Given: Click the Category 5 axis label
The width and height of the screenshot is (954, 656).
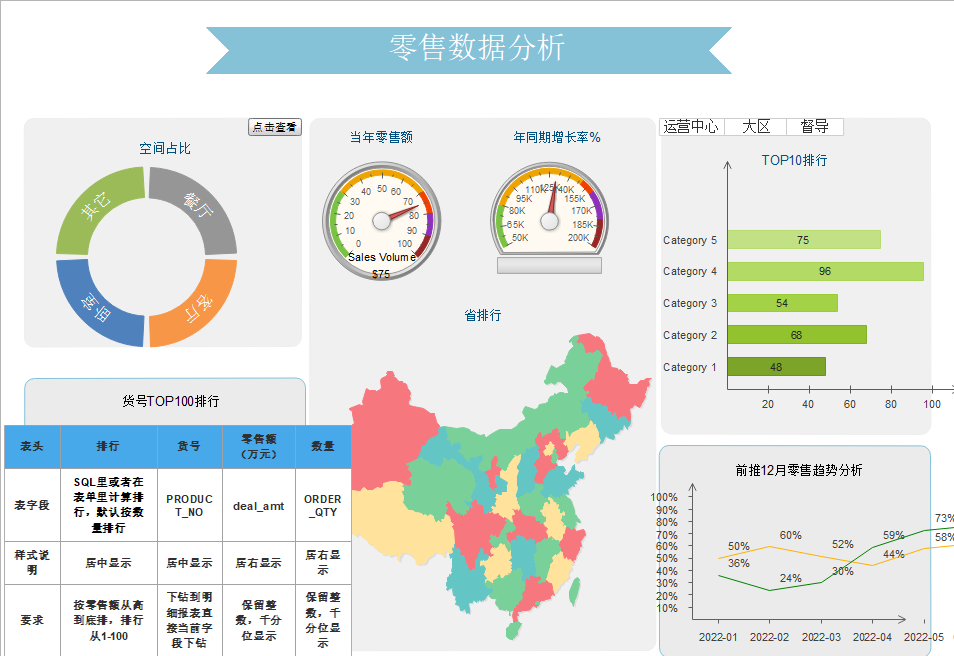Looking at the screenshot, I should tap(690, 240).
